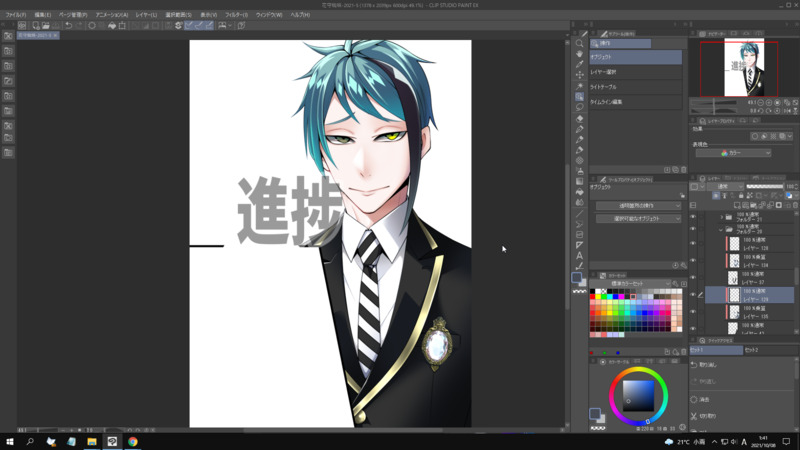
Task: Hide layer 135 using eye icon
Action: point(693,312)
